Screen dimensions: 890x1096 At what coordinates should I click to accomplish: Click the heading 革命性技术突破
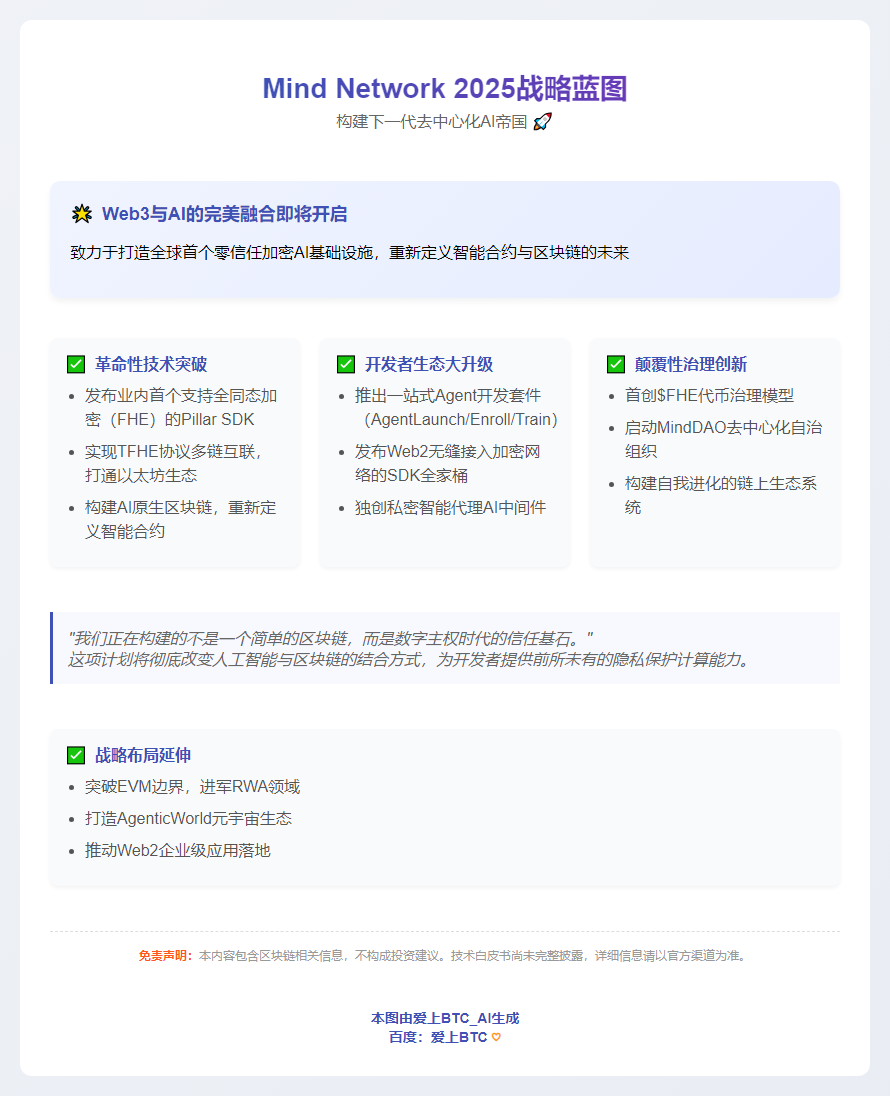[151, 364]
